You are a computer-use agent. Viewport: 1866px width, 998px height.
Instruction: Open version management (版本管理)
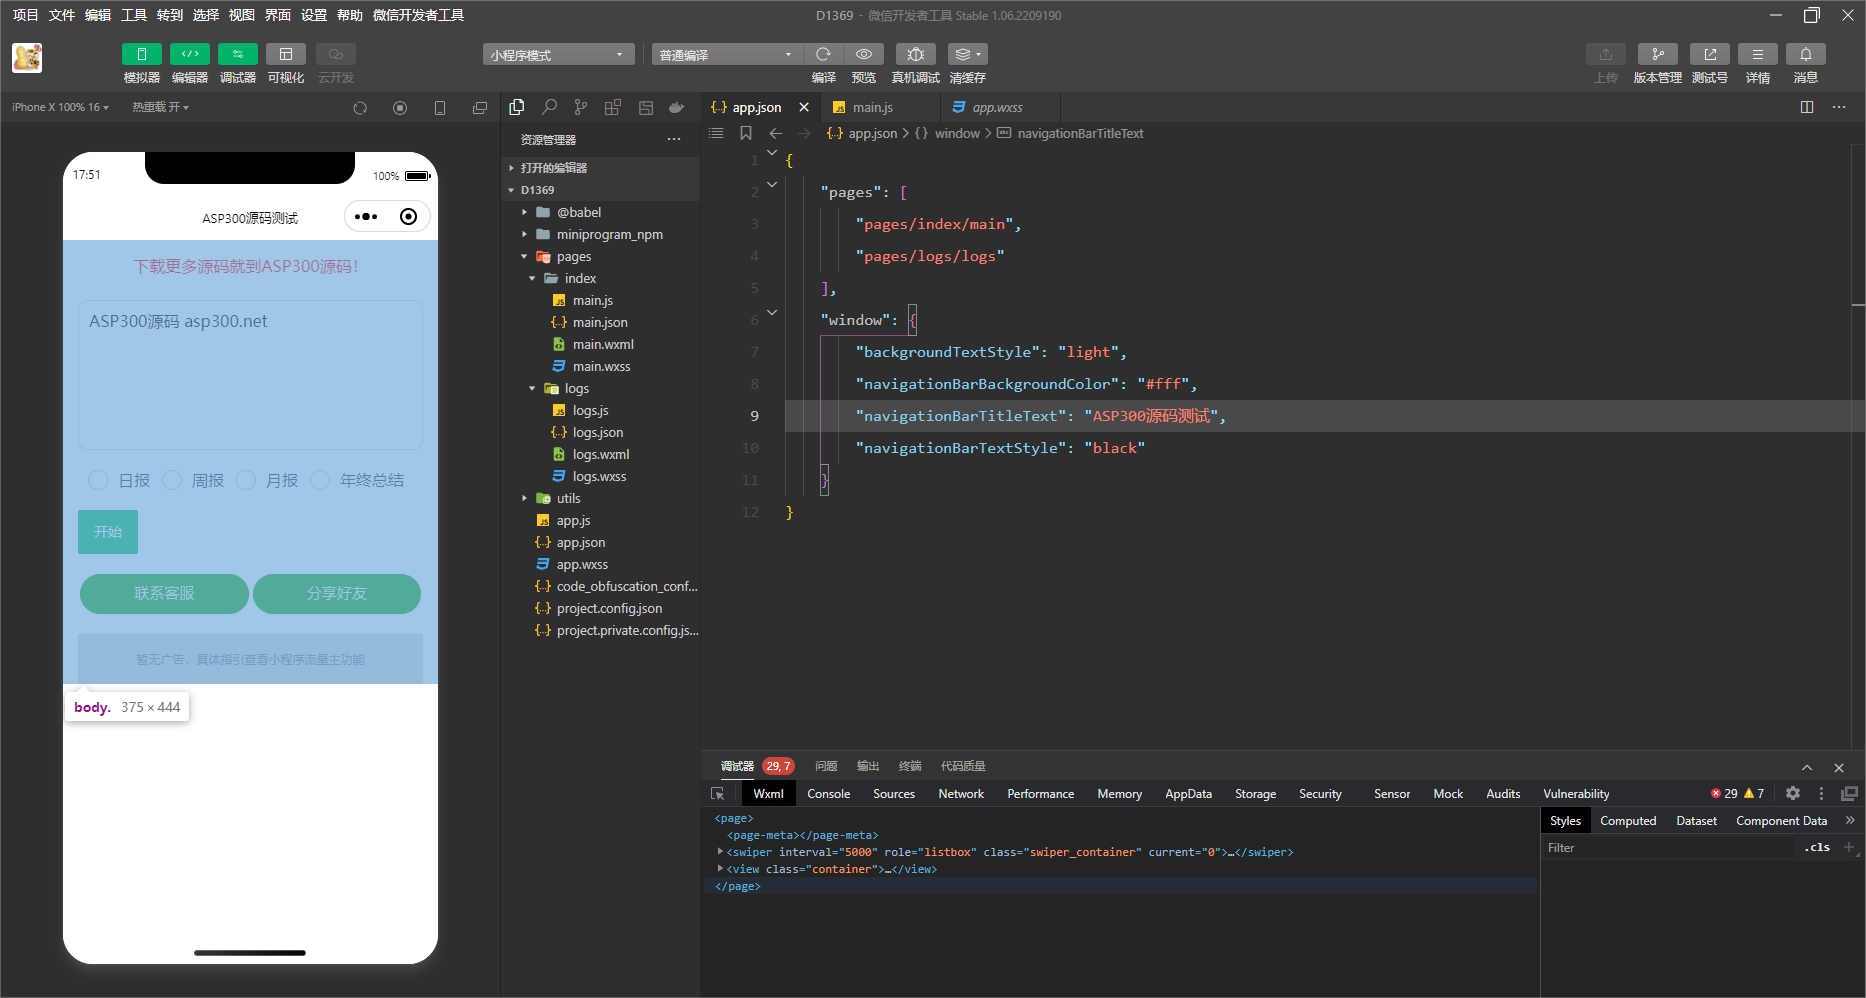pyautogui.click(x=1657, y=54)
